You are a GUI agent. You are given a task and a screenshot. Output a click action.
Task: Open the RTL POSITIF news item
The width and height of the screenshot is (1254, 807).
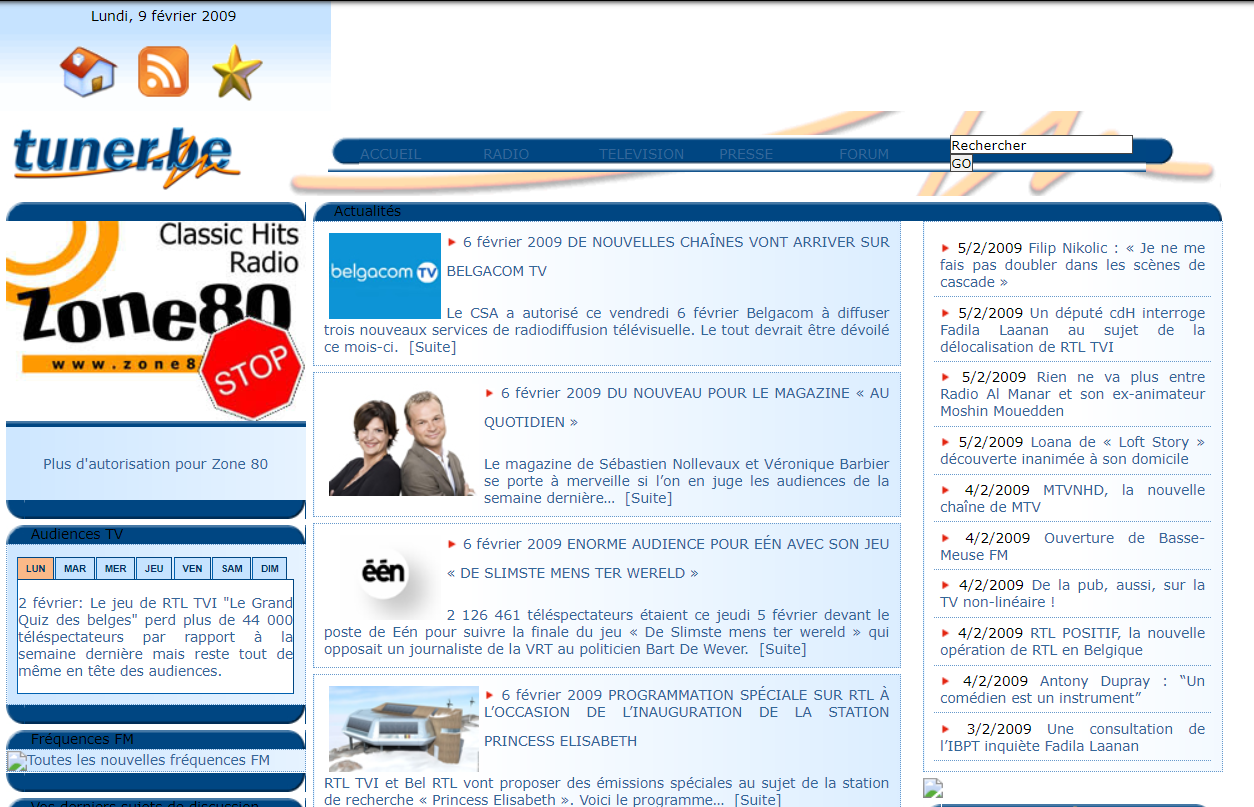click(x=1073, y=641)
